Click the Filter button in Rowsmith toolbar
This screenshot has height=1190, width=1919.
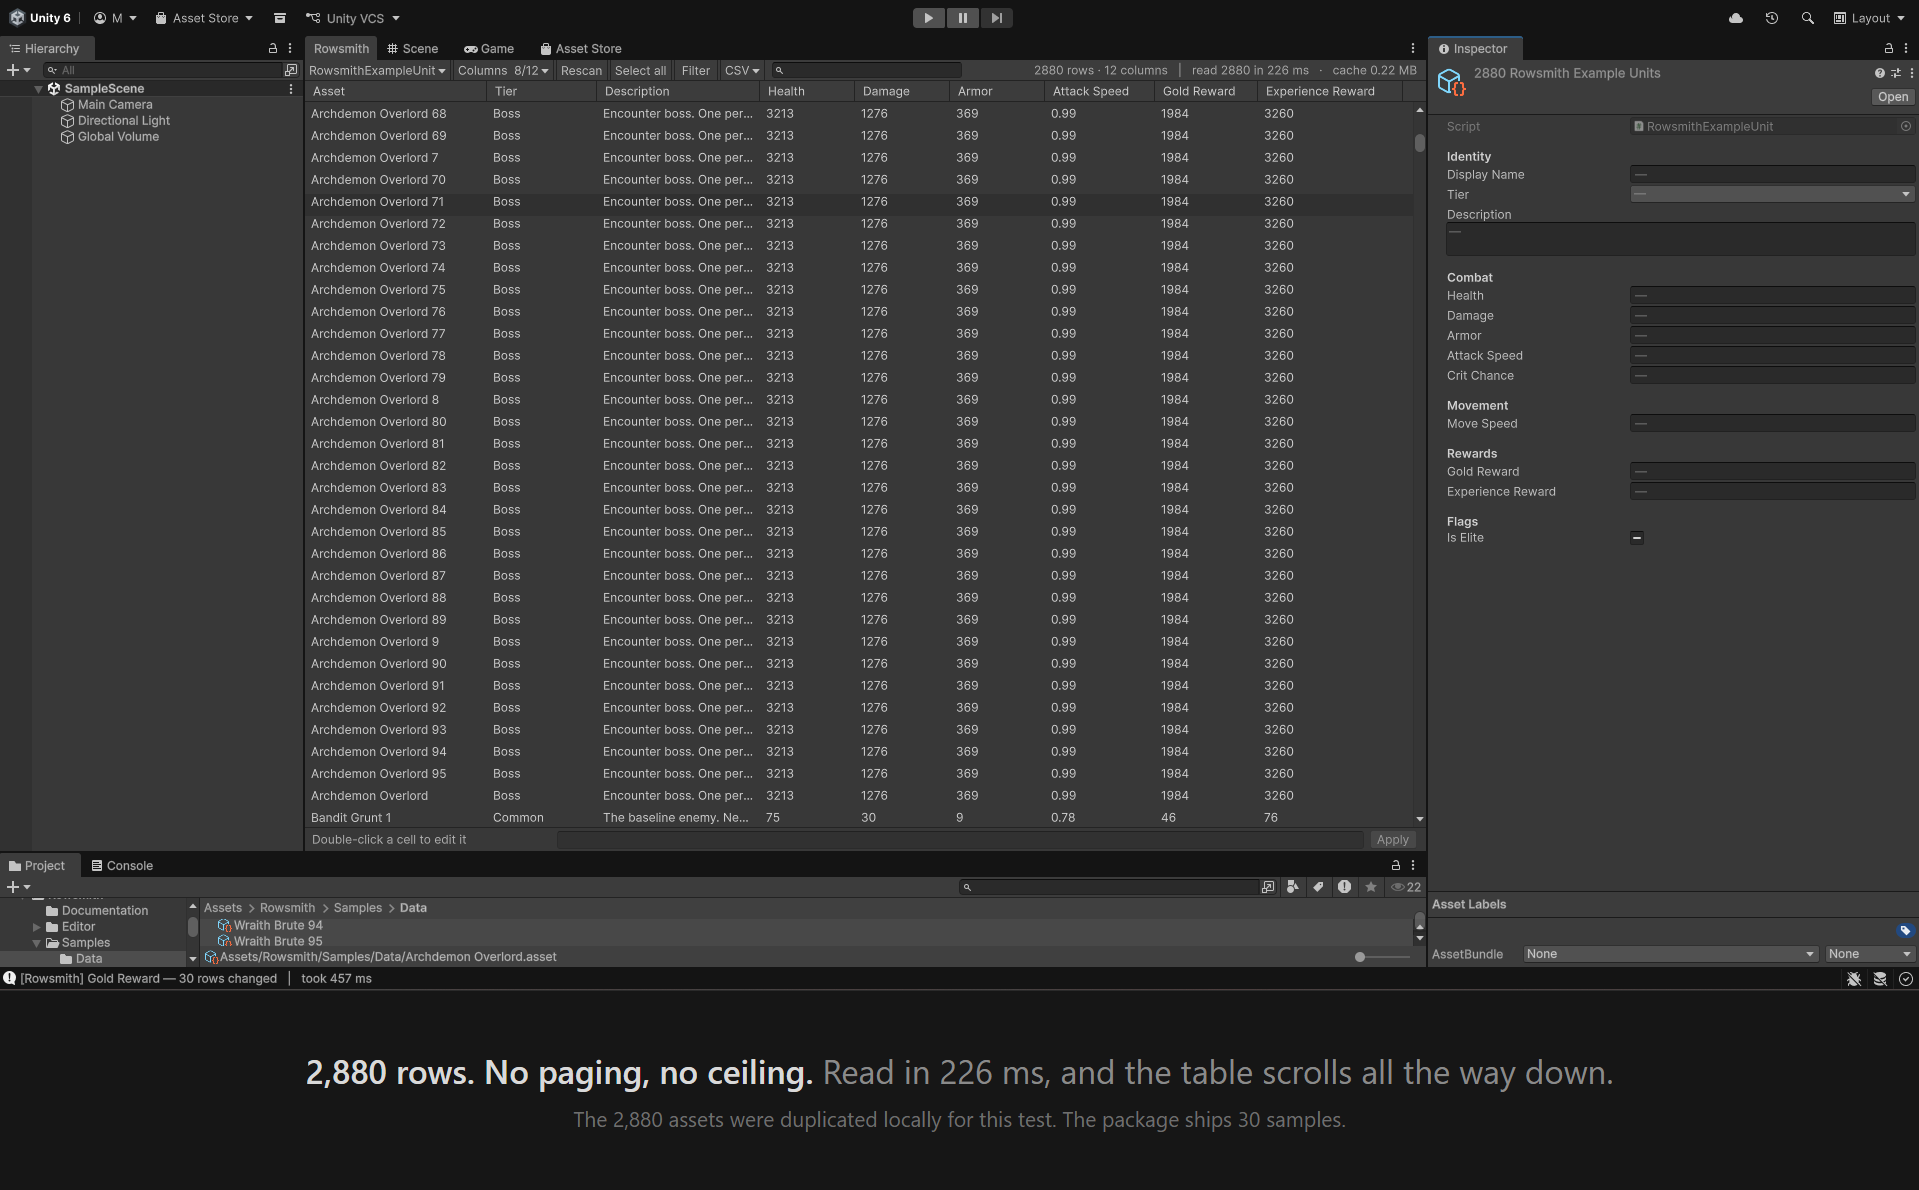tap(695, 70)
